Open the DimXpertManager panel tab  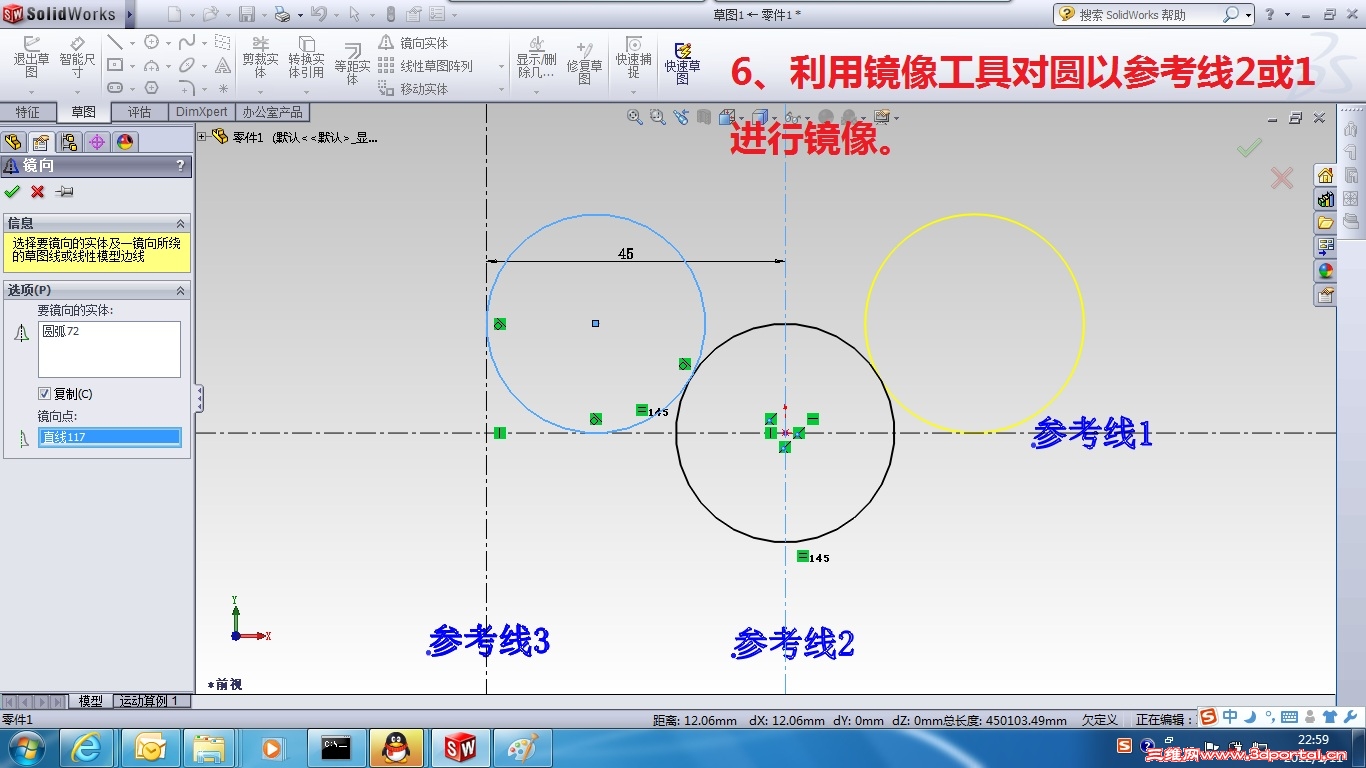(x=97, y=142)
